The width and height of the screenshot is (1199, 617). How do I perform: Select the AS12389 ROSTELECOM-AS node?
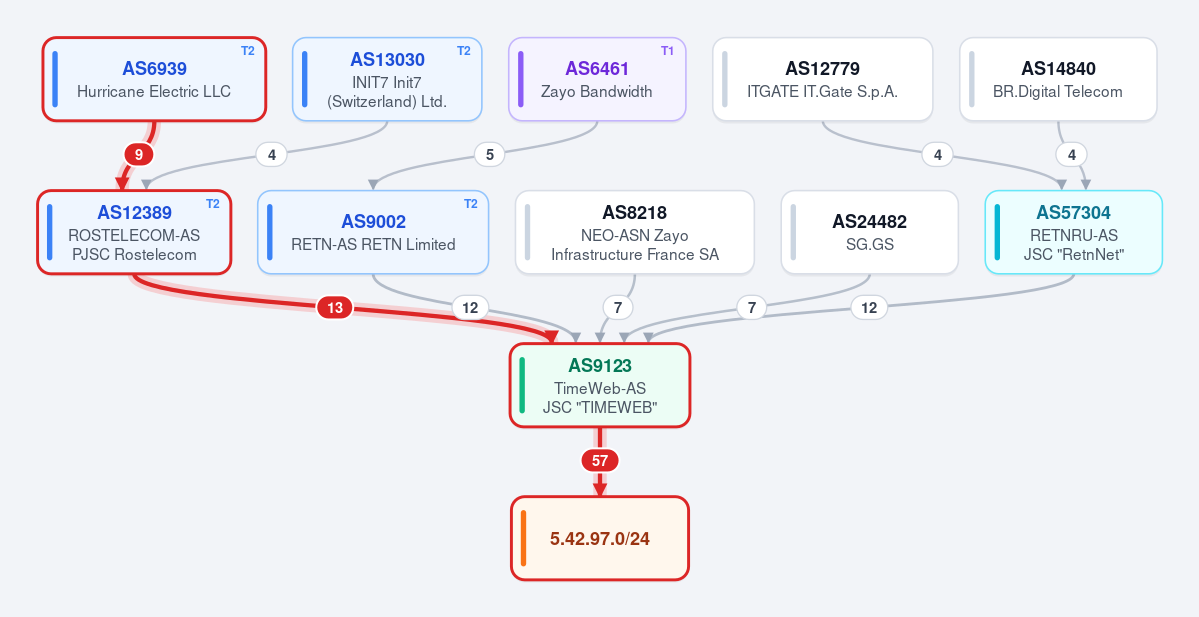[135, 232]
